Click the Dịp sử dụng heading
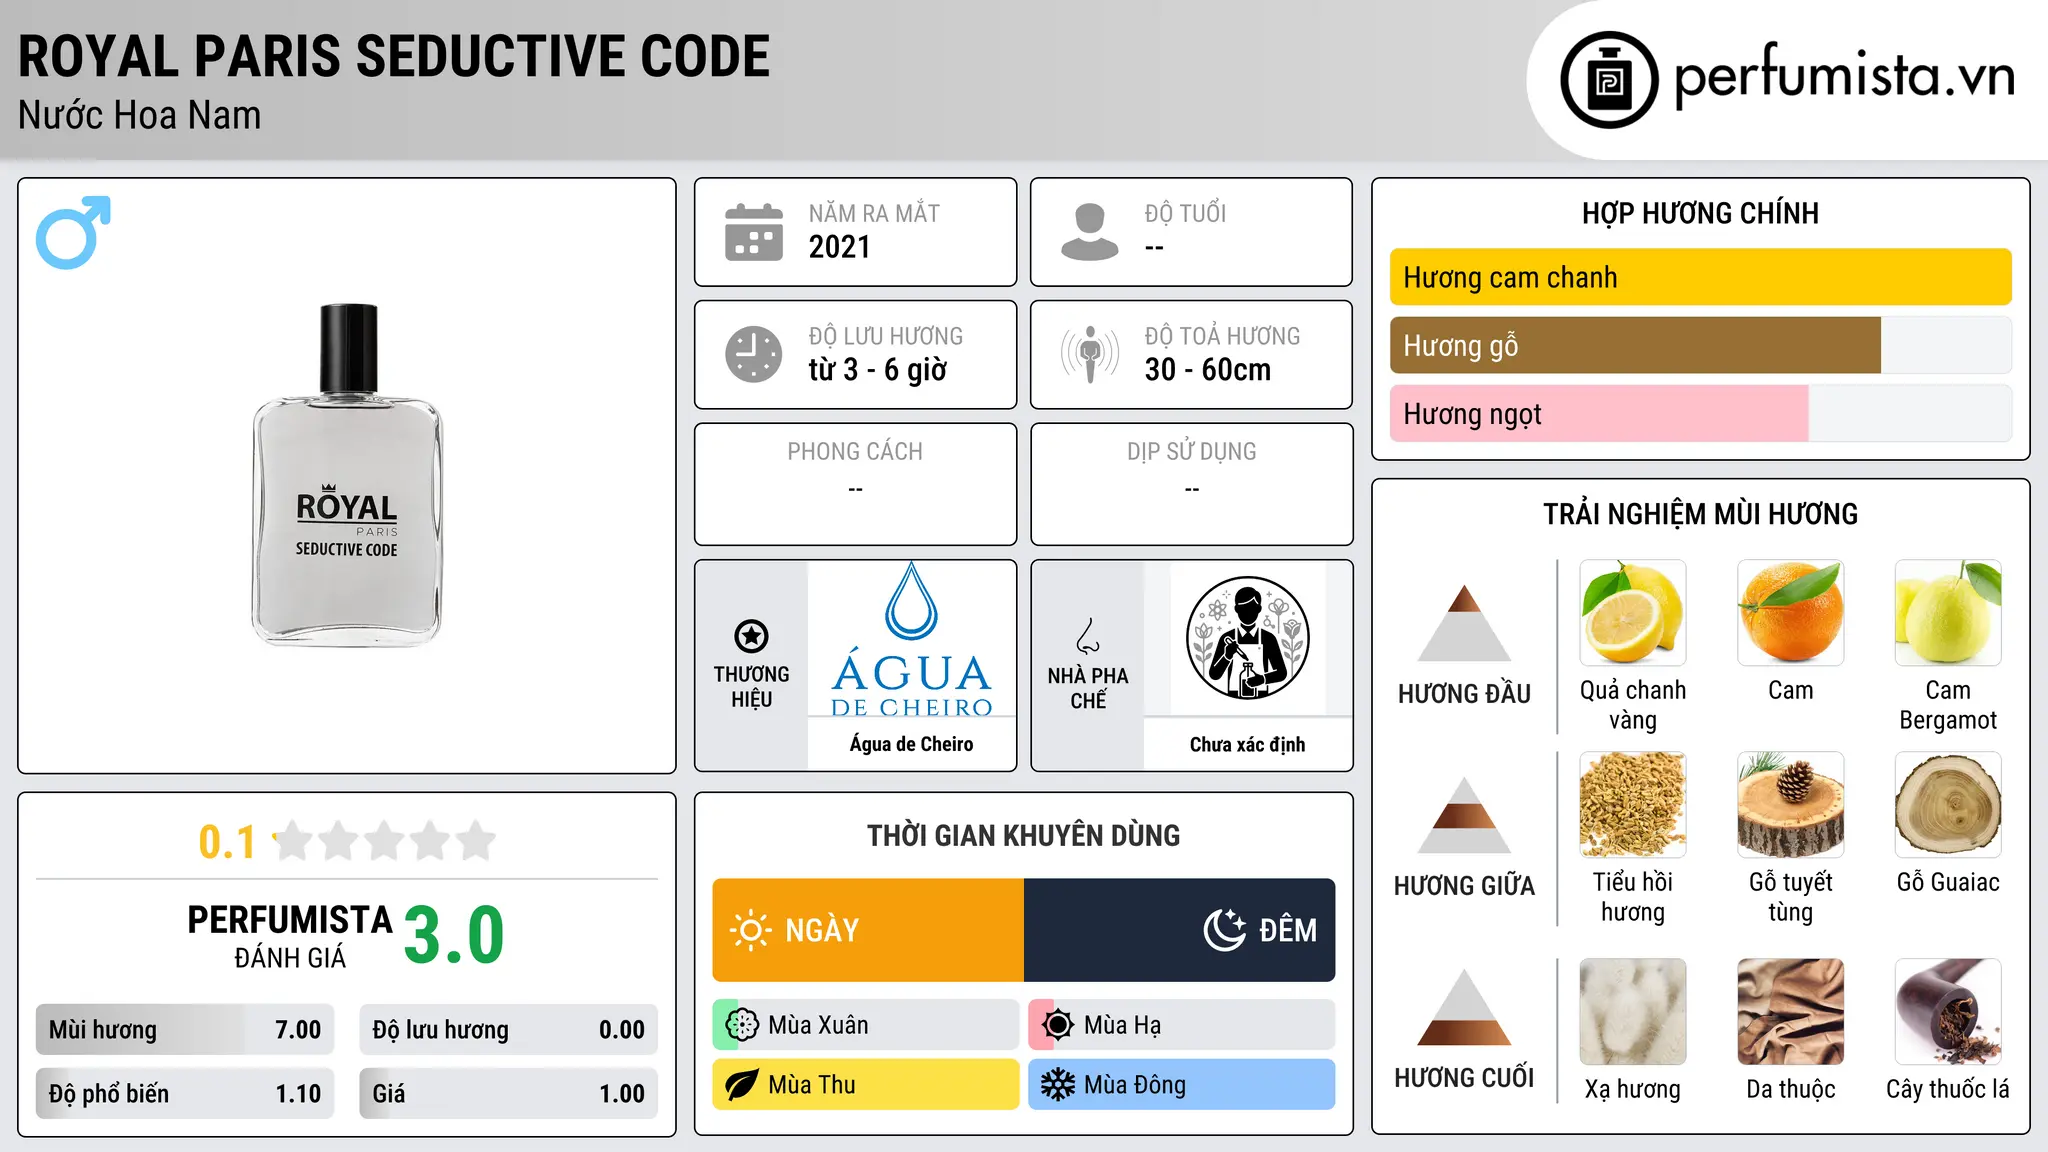 tap(1192, 452)
